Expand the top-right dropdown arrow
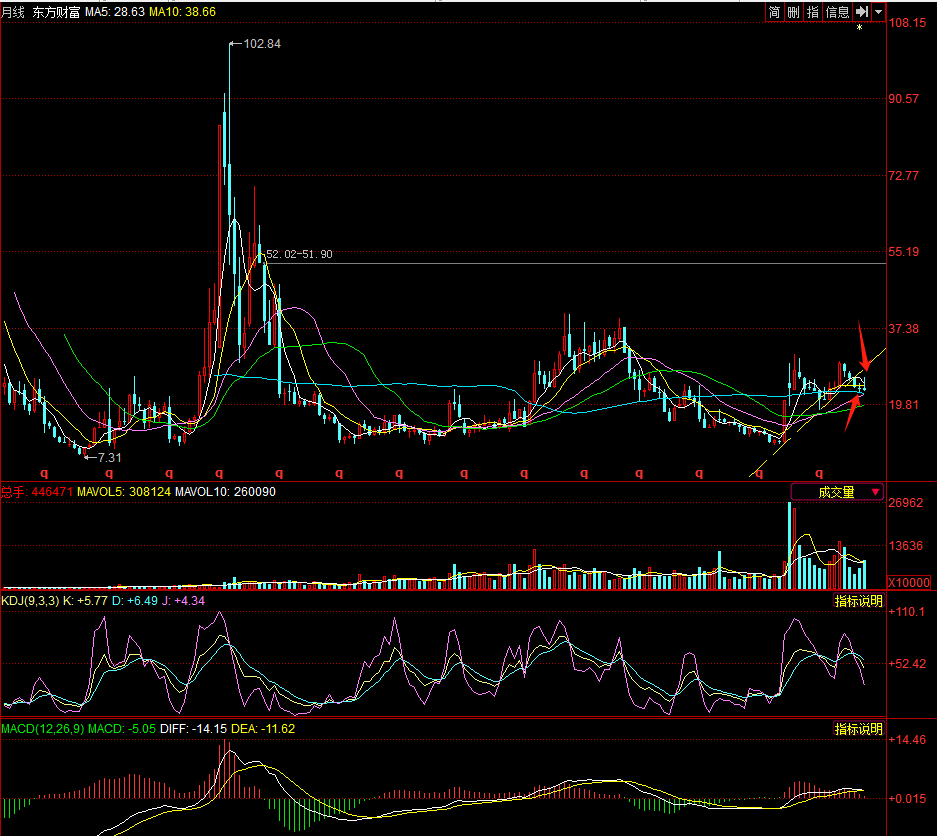The height and width of the screenshot is (836, 937). pyautogui.click(x=878, y=12)
